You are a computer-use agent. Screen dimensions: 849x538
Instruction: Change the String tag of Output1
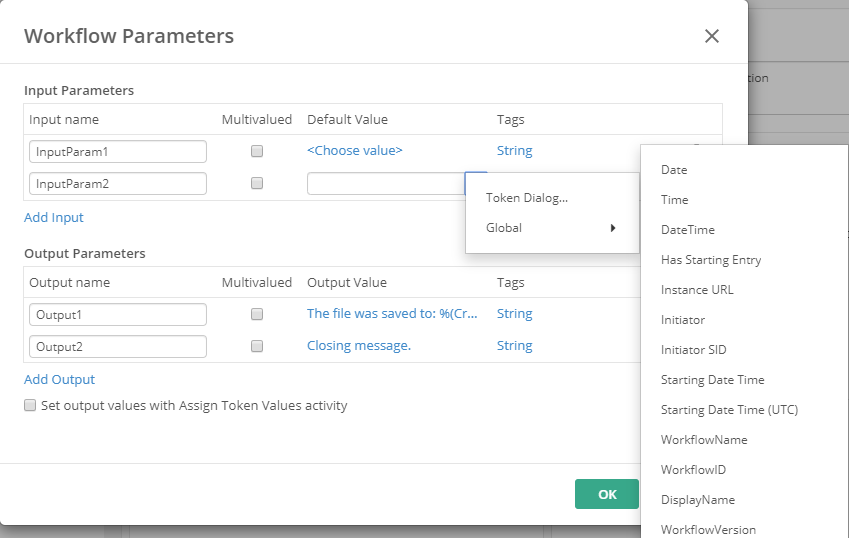coord(514,314)
